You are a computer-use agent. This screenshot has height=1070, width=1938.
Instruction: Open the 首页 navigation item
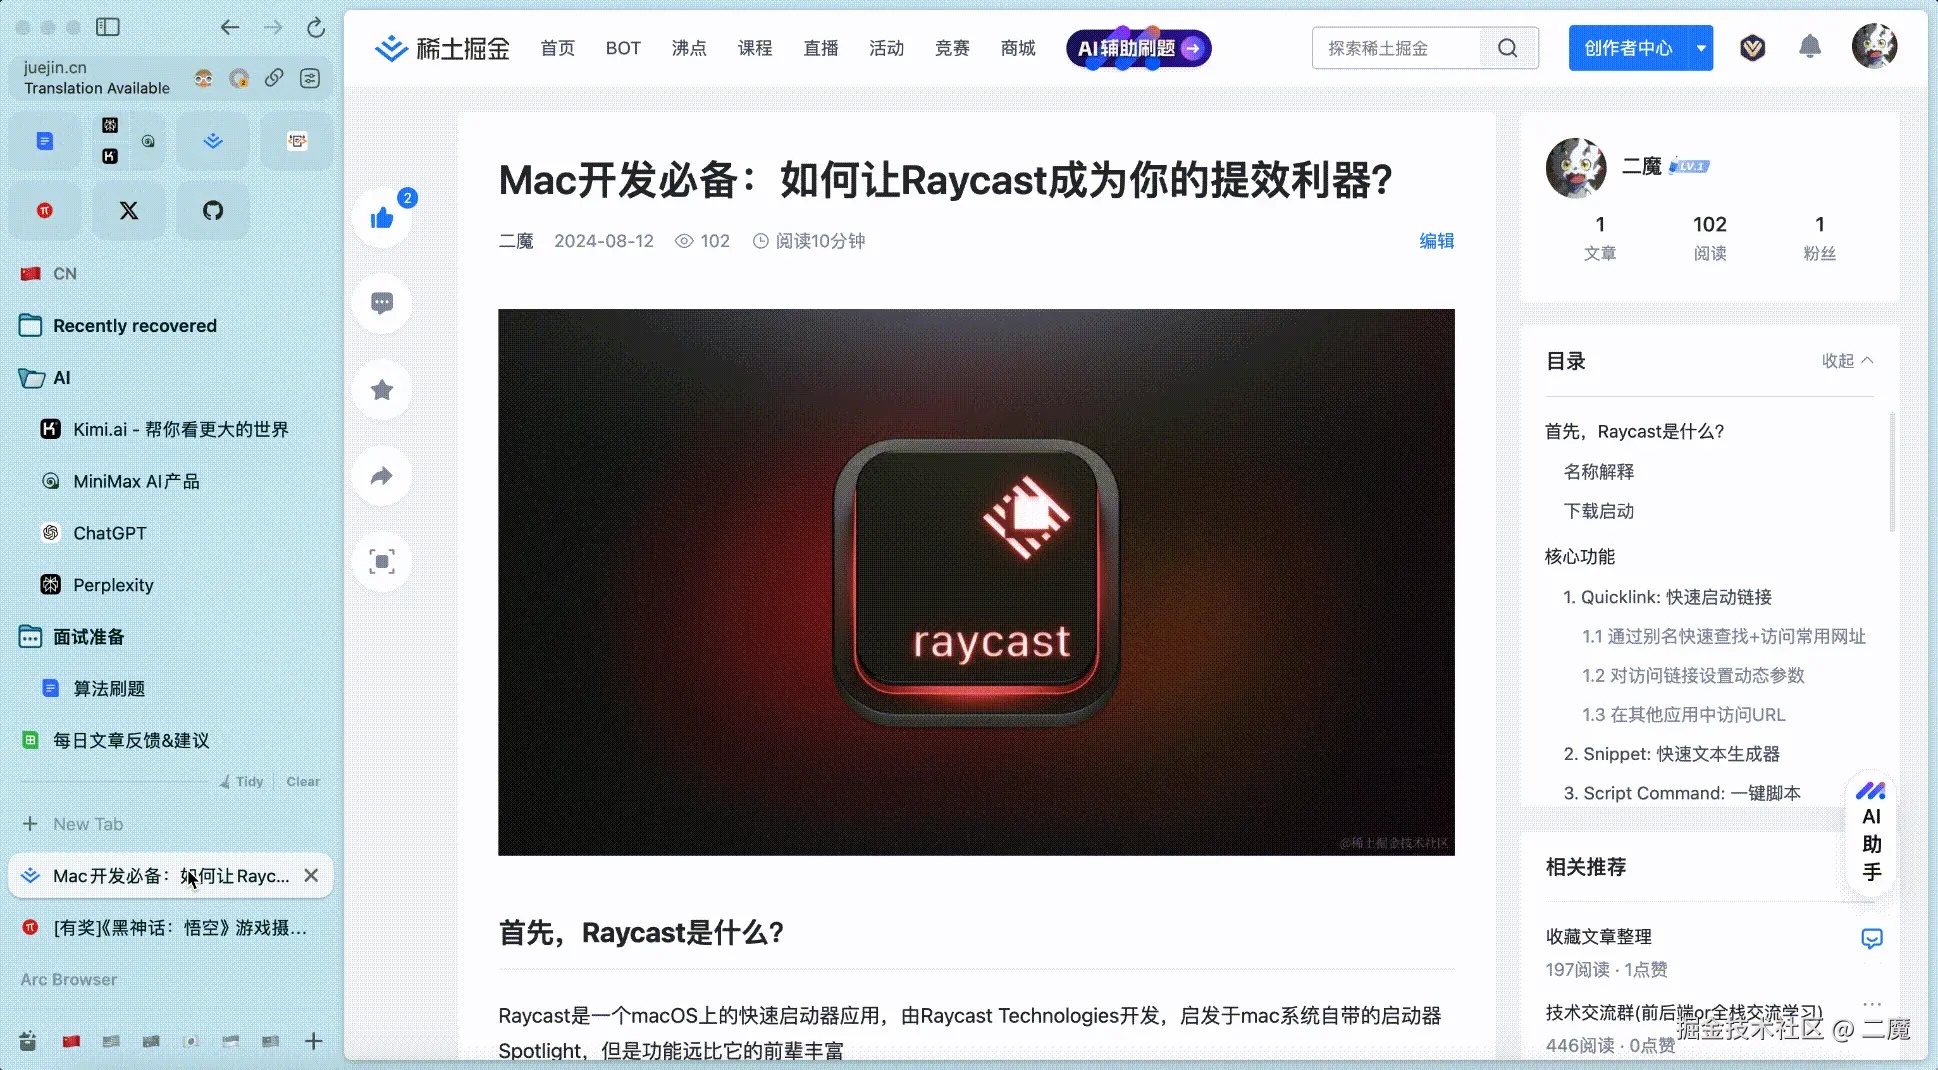(558, 48)
